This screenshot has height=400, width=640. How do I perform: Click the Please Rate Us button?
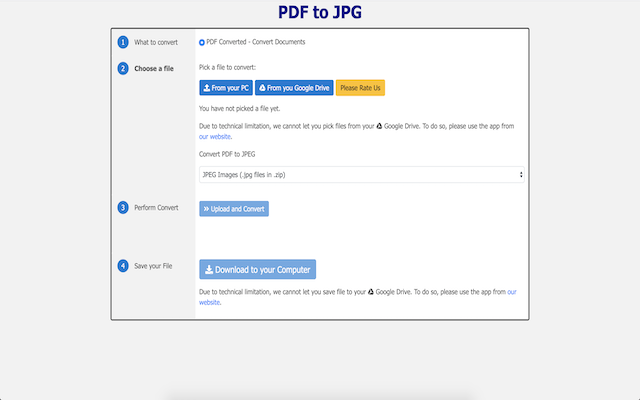click(x=360, y=88)
